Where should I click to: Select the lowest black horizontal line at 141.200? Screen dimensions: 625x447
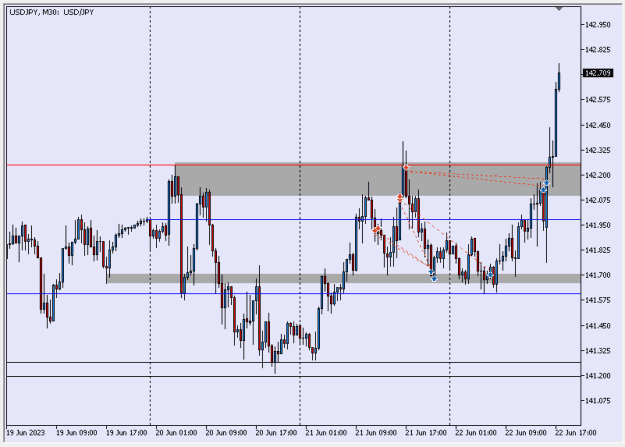coord(294,376)
